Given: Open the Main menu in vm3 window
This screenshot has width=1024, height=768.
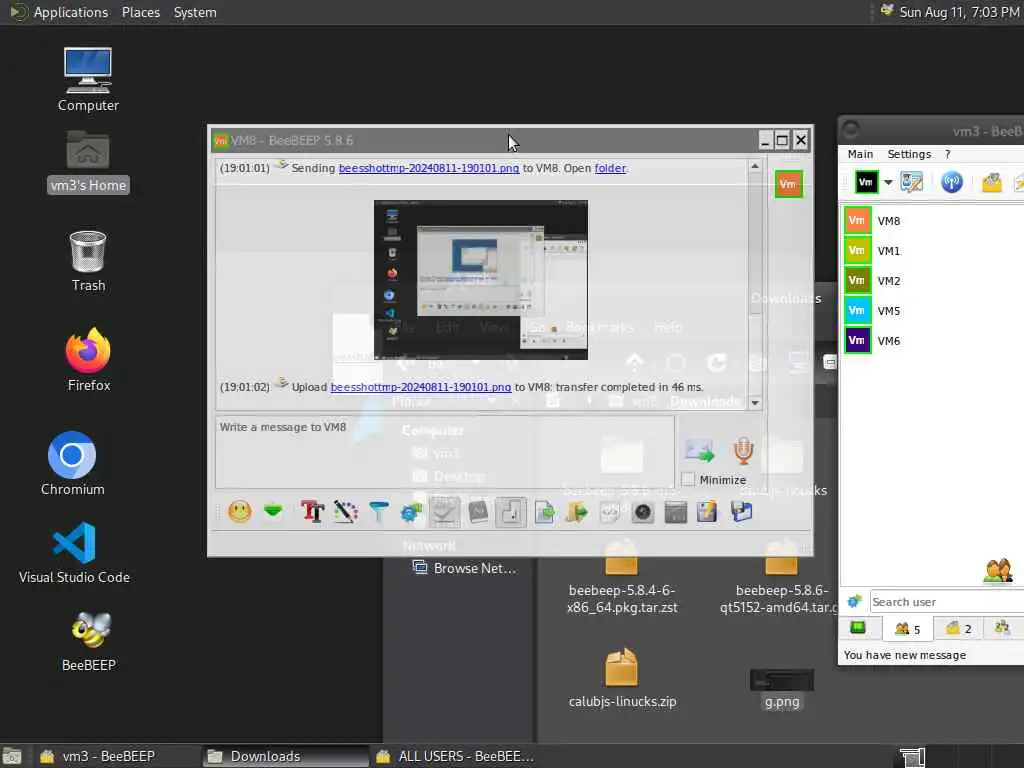Looking at the screenshot, I should tap(860, 154).
